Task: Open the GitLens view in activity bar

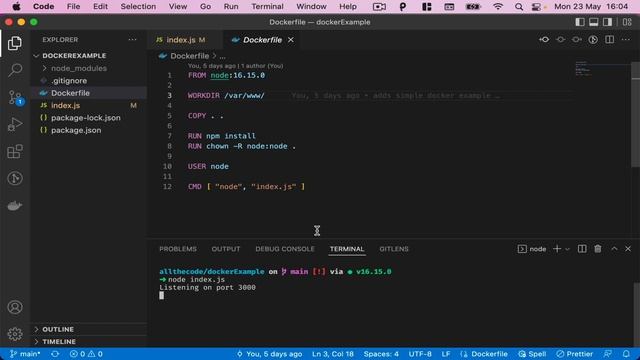Action: pos(15,178)
